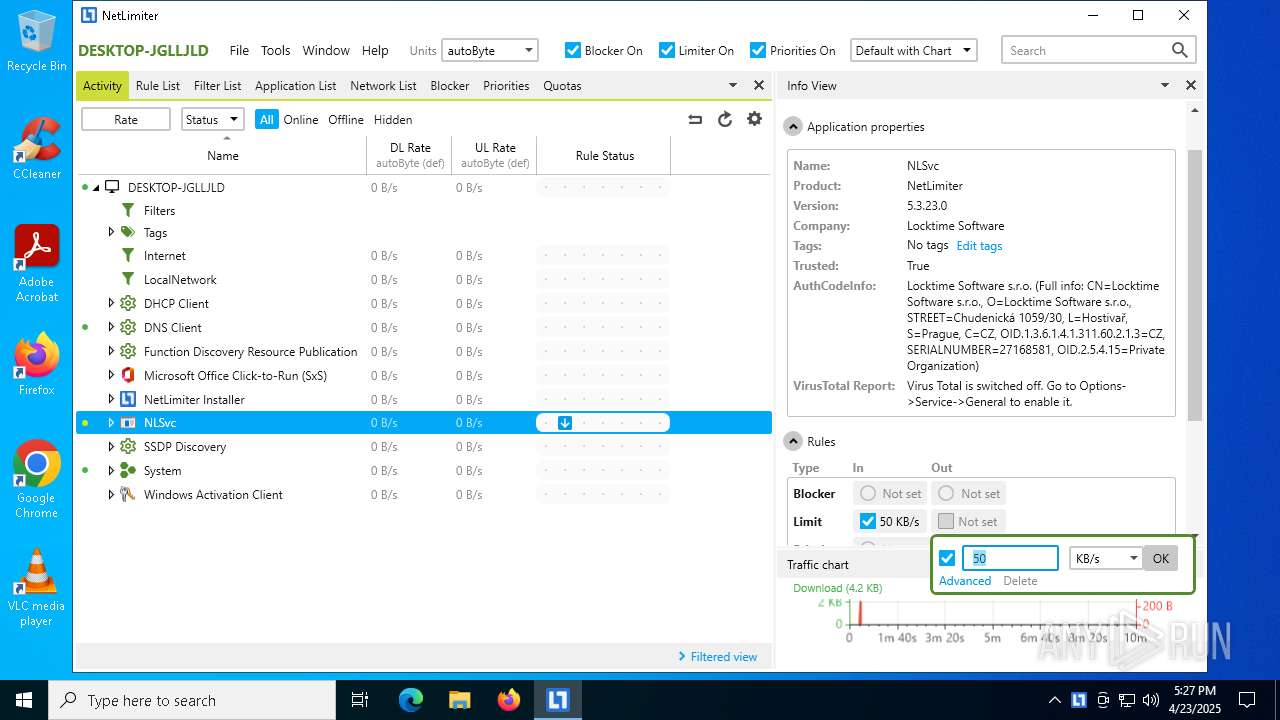
Task: Select the All filter toggle
Action: coord(266,119)
